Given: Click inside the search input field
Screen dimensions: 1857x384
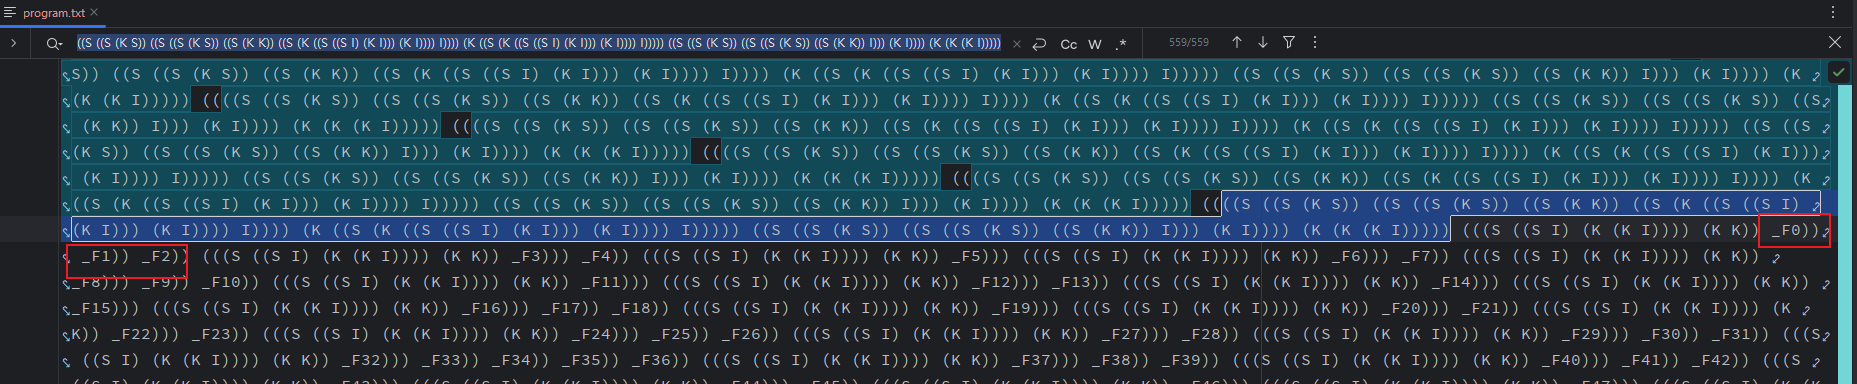Looking at the screenshot, I should tap(539, 43).
